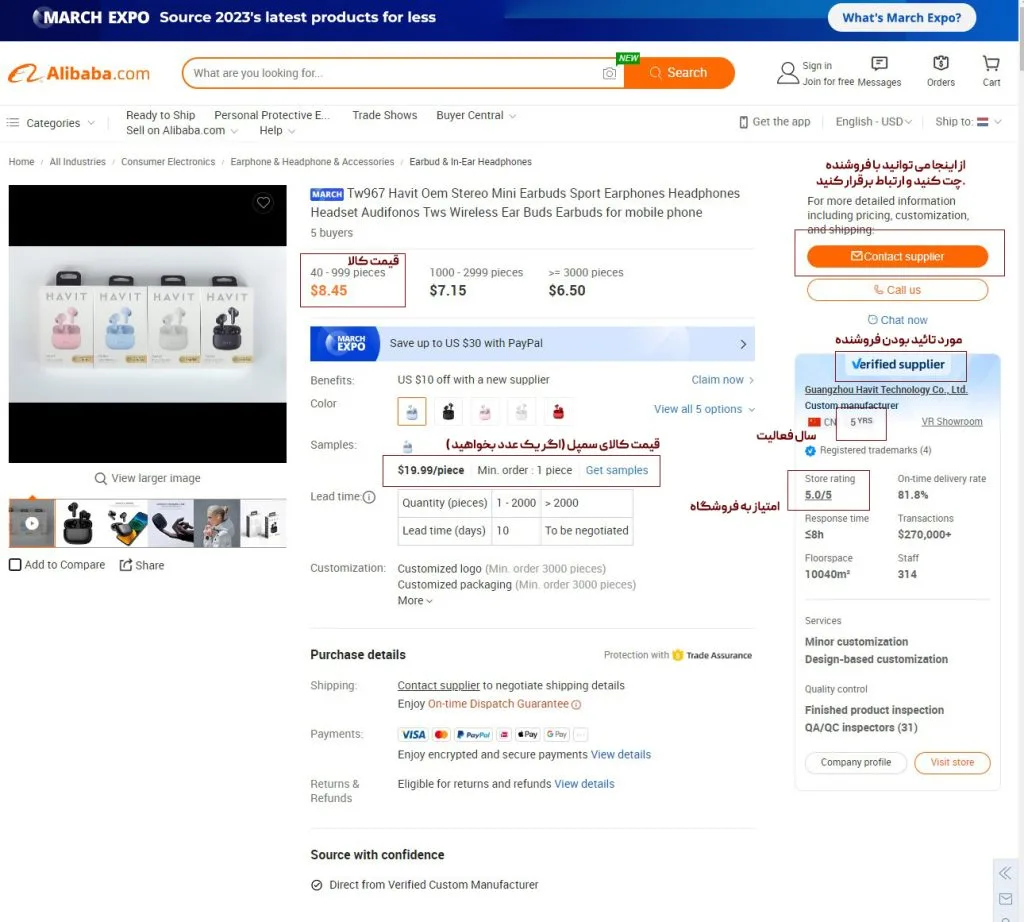Click the Share icon link
1024x922 pixels.
pyautogui.click(x=142, y=565)
